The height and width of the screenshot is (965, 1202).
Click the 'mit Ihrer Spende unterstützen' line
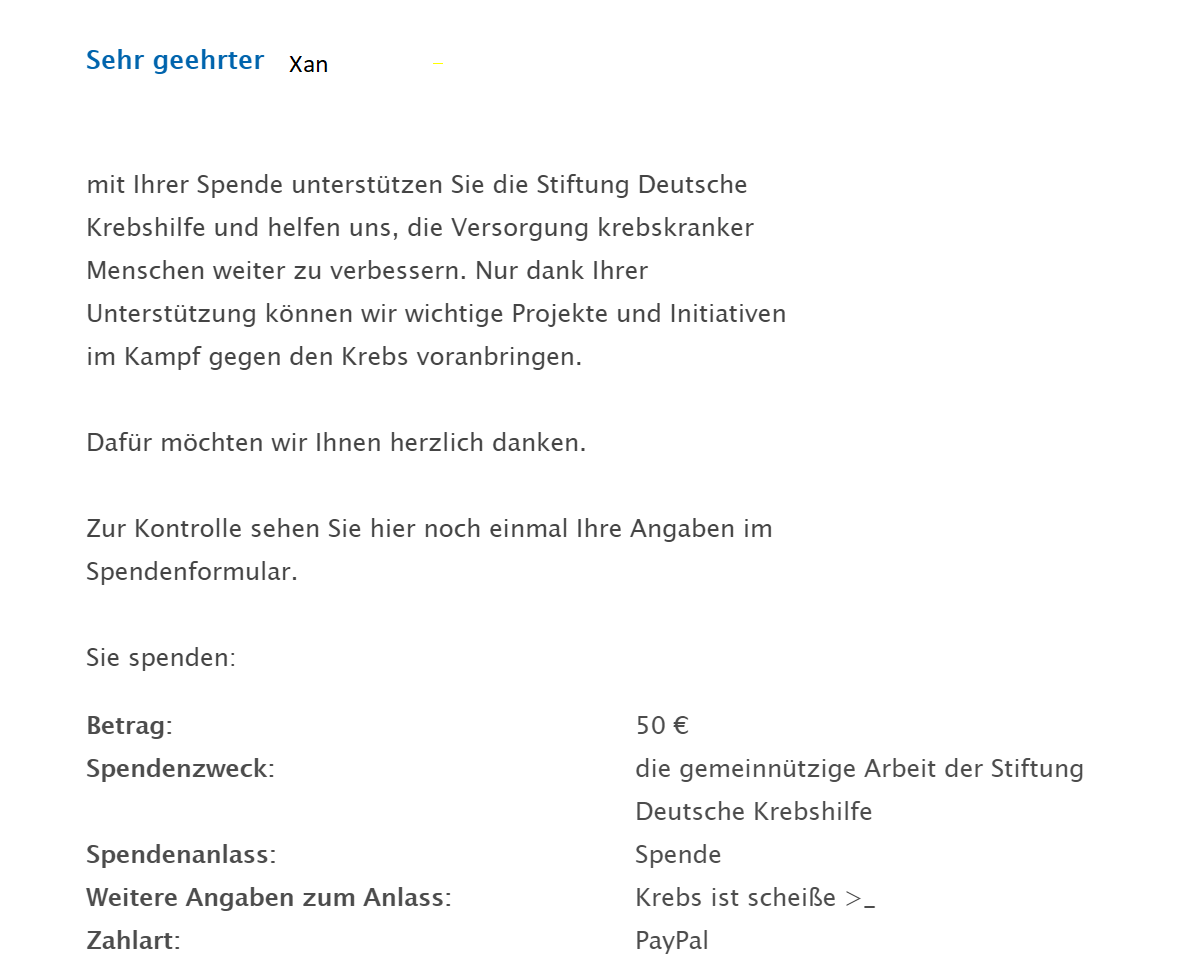(x=417, y=185)
